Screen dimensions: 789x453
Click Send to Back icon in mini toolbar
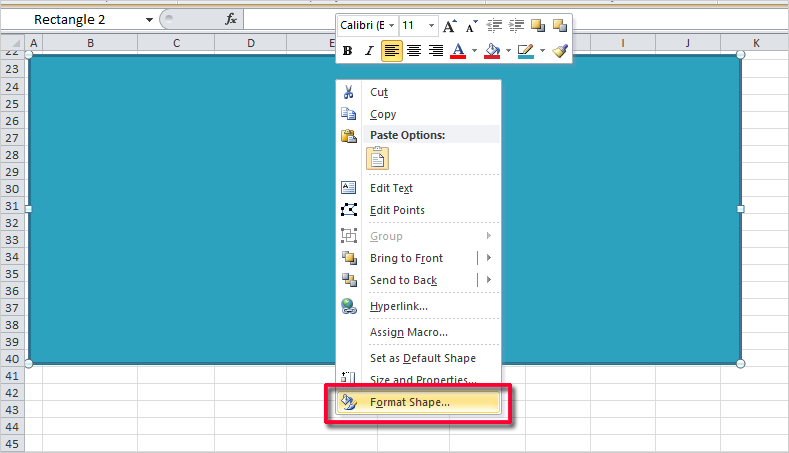pyautogui.click(x=560, y=26)
